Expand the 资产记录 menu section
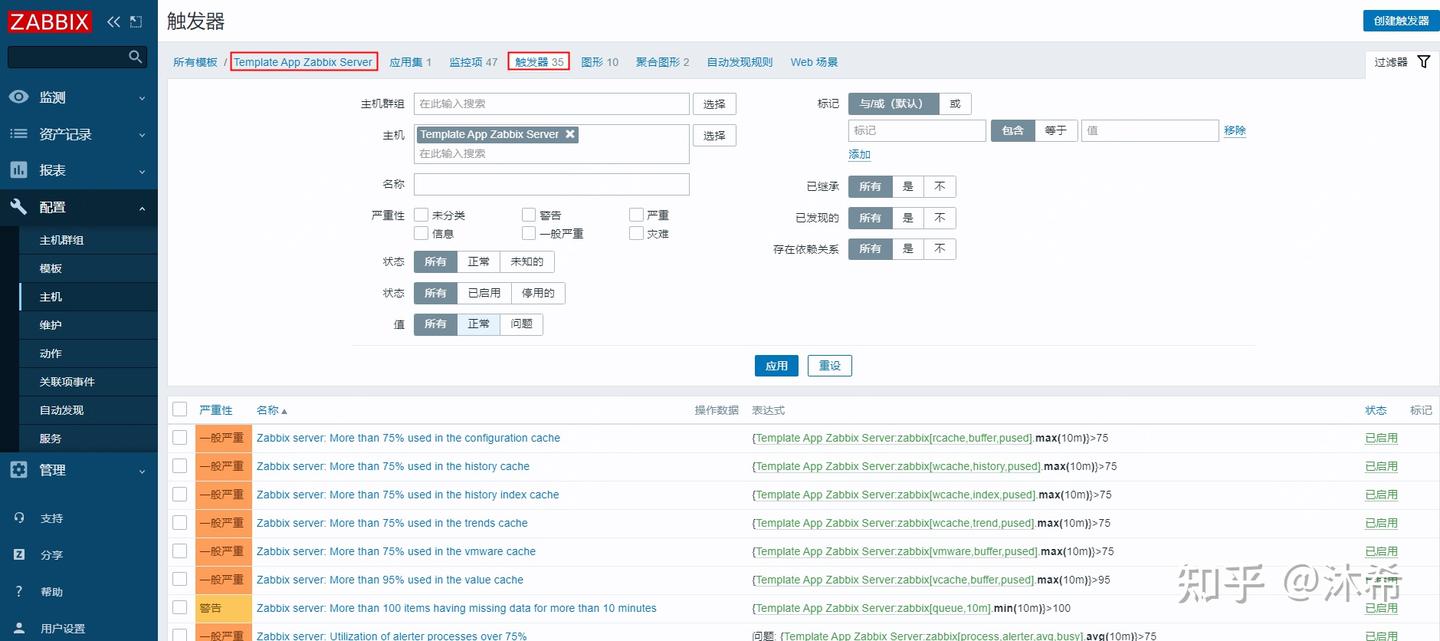Viewport: 1440px width, 641px height. pos(79,134)
